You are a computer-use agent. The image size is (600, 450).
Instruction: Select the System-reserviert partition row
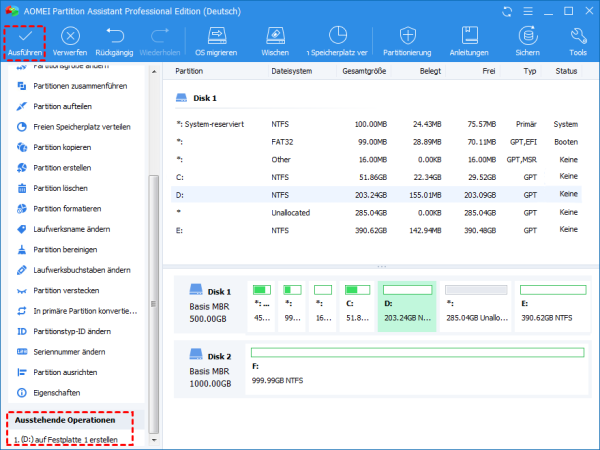377,124
